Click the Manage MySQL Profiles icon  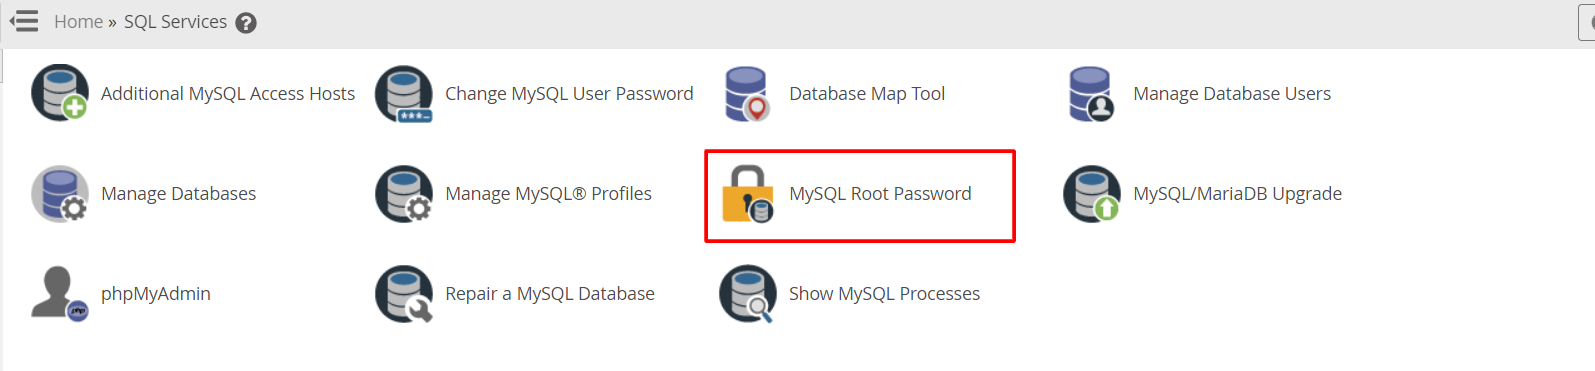404,194
